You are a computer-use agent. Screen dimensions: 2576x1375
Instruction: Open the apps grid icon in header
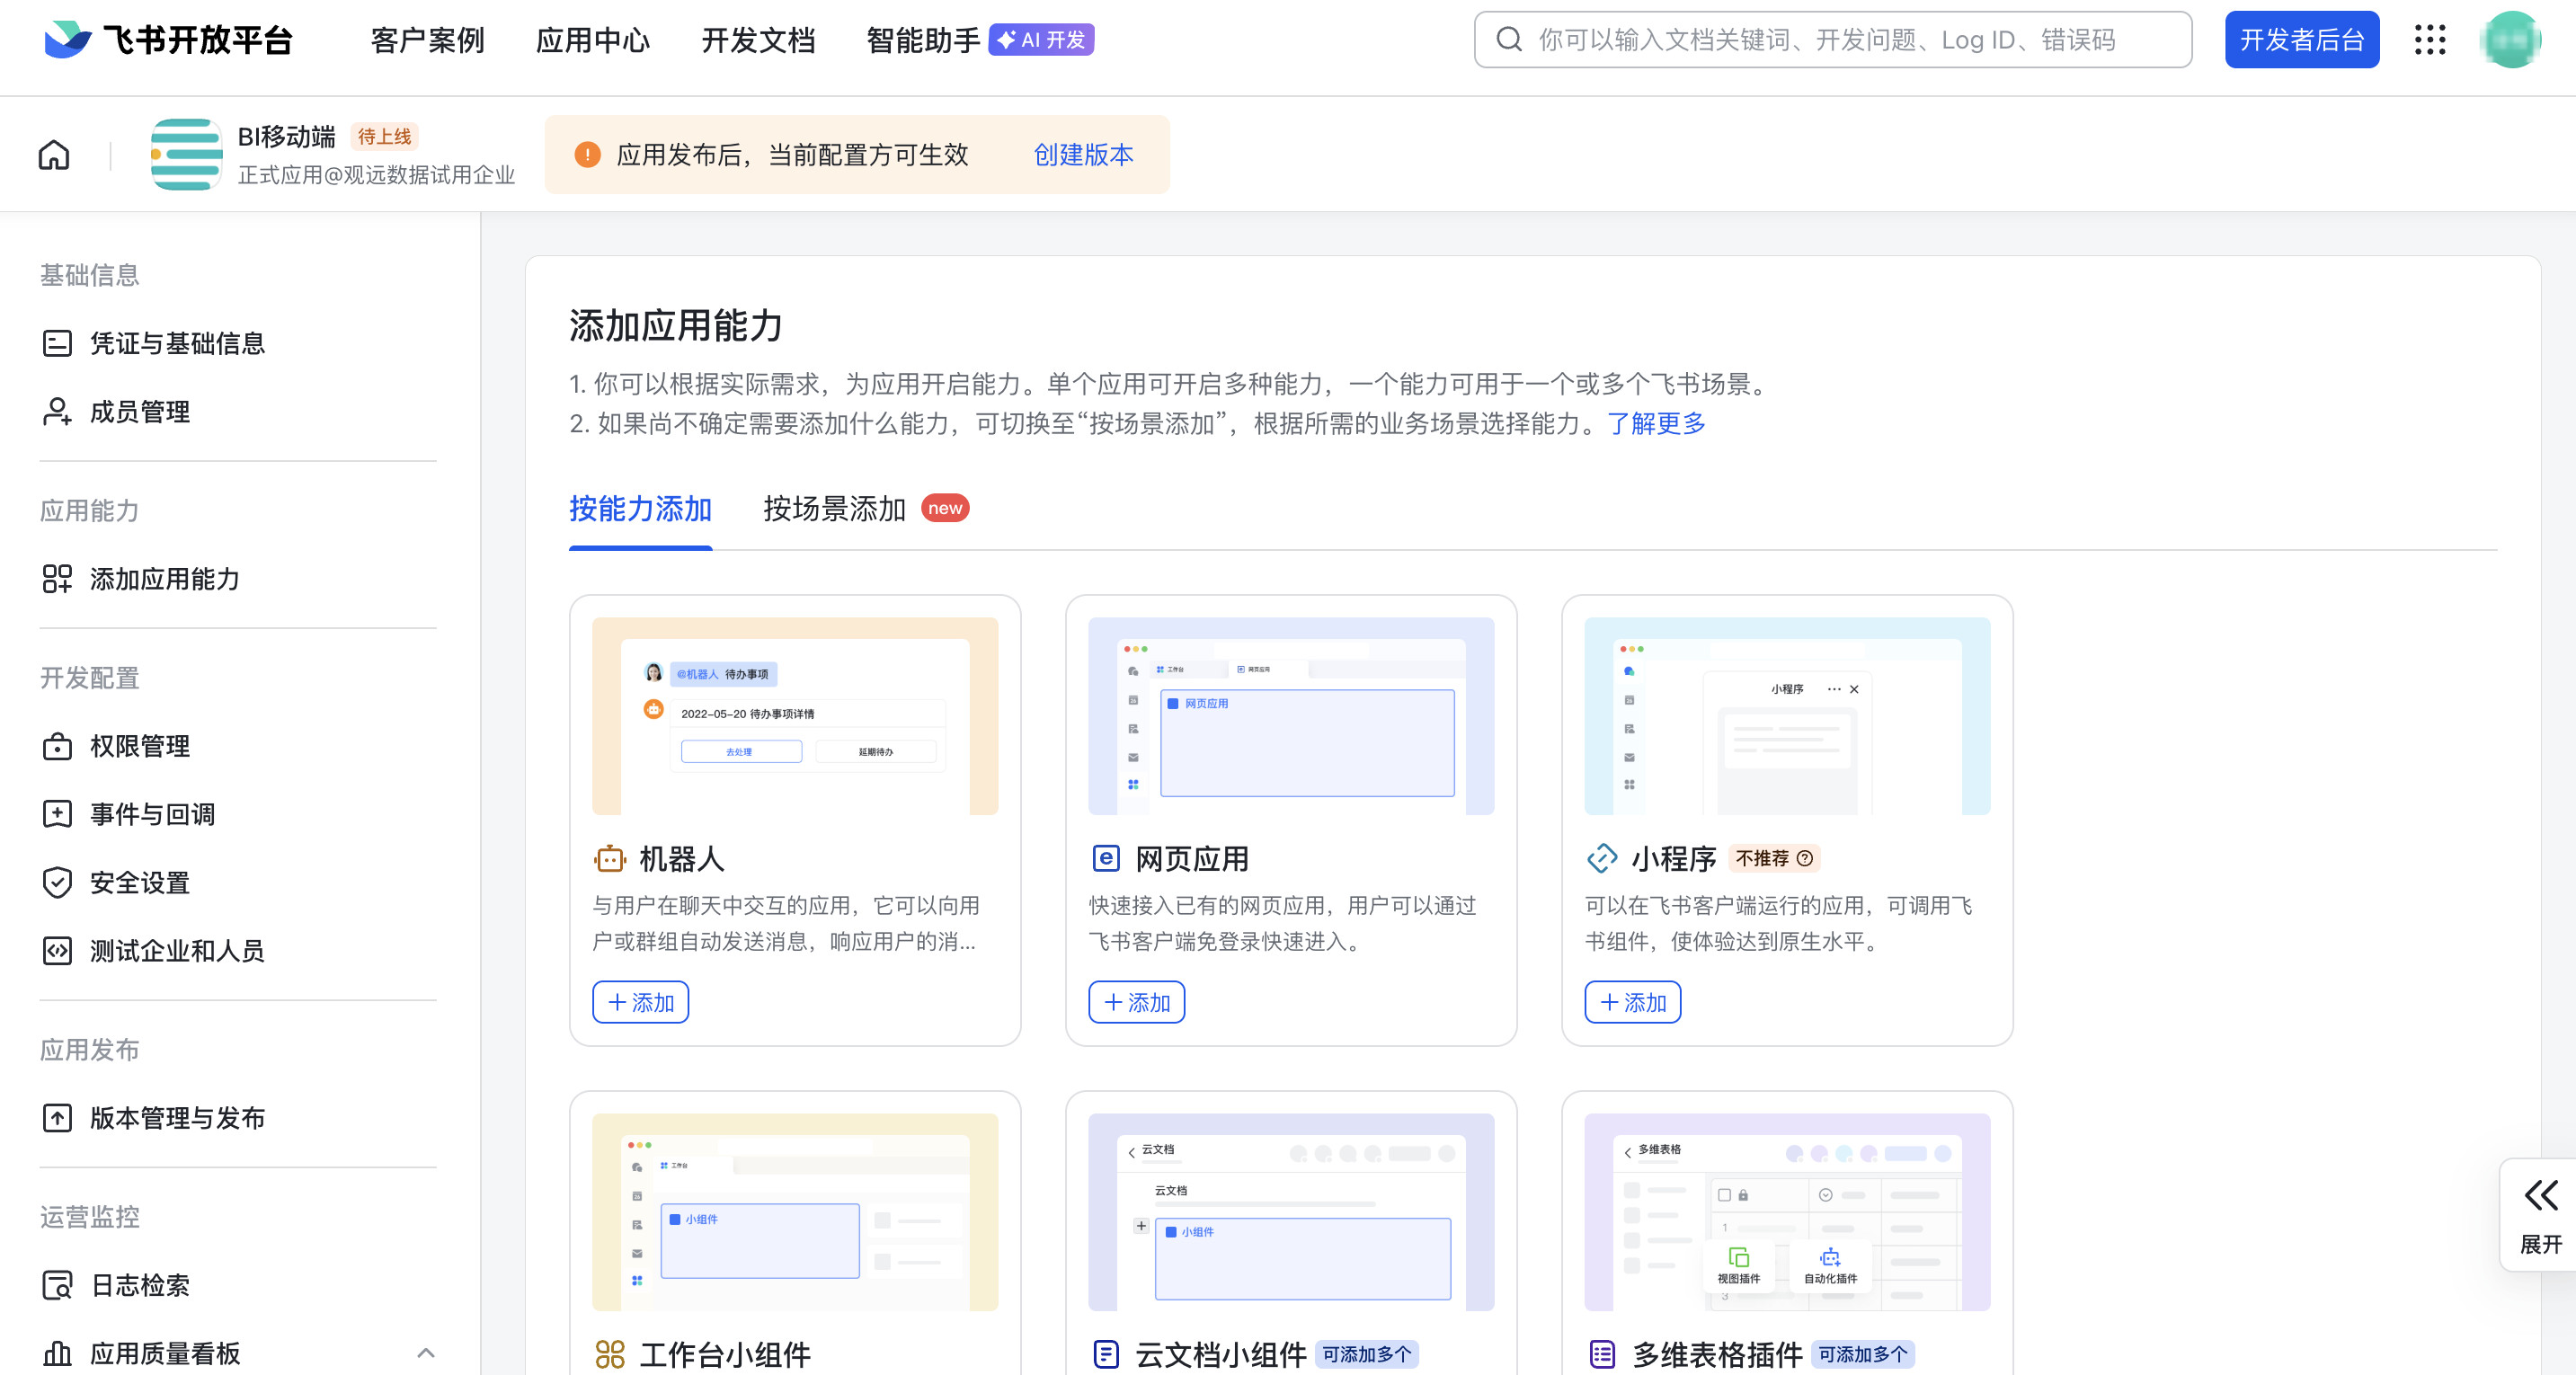[x=2429, y=40]
